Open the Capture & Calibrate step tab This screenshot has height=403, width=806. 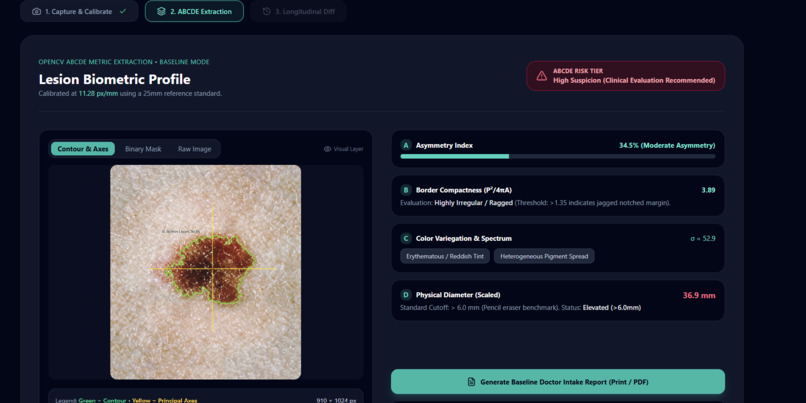click(x=79, y=11)
